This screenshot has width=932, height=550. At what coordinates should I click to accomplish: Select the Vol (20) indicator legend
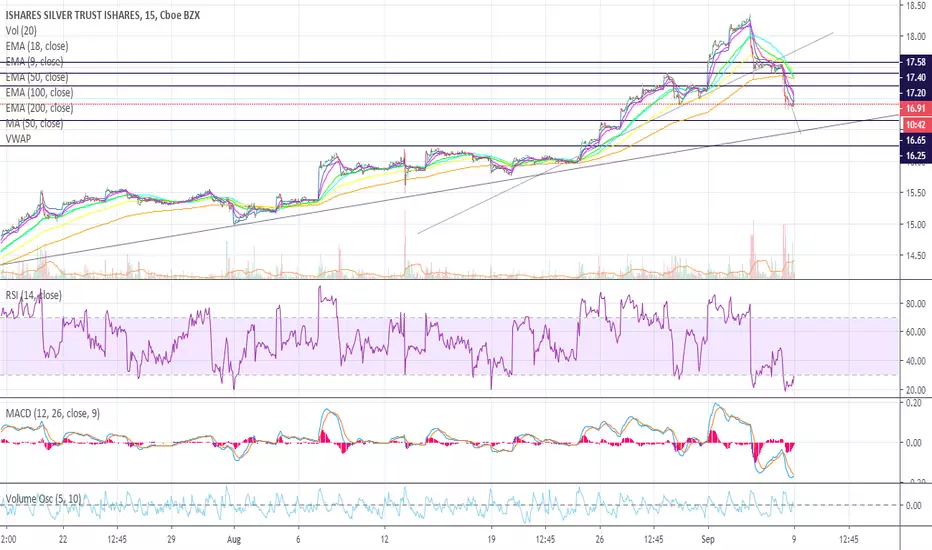(x=21, y=30)
